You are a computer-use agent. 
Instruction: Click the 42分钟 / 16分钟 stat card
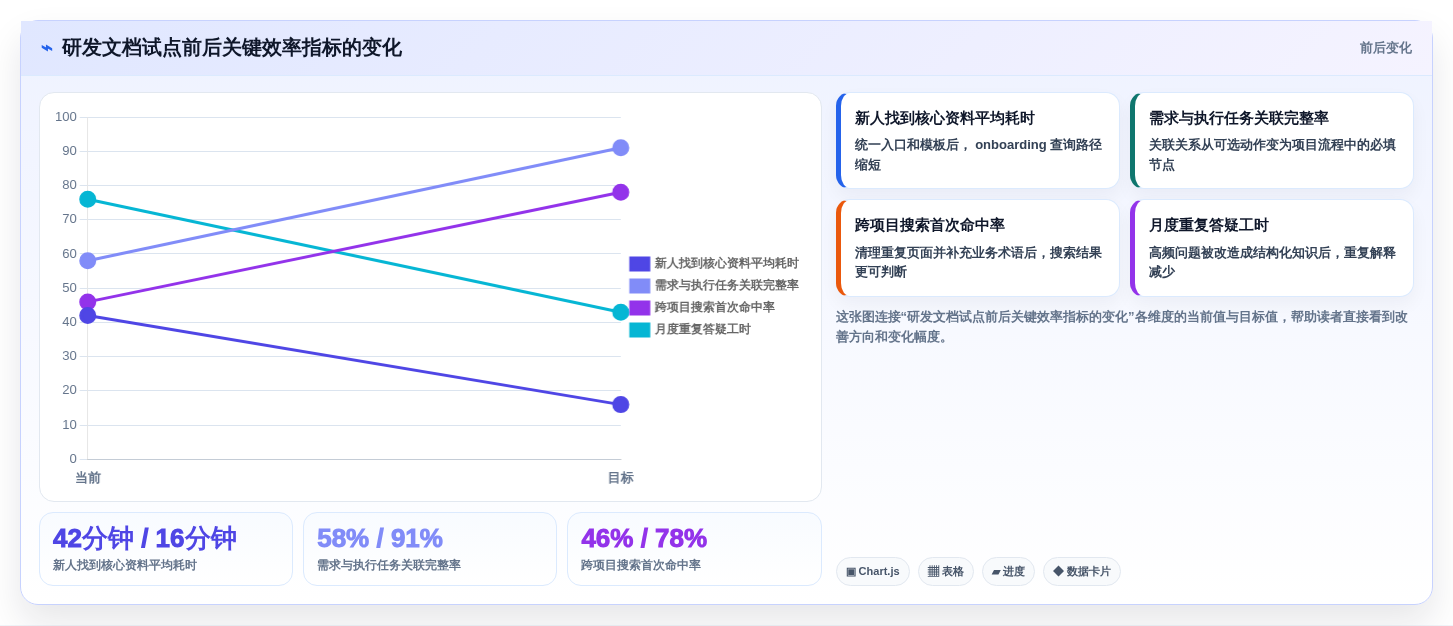166,549
